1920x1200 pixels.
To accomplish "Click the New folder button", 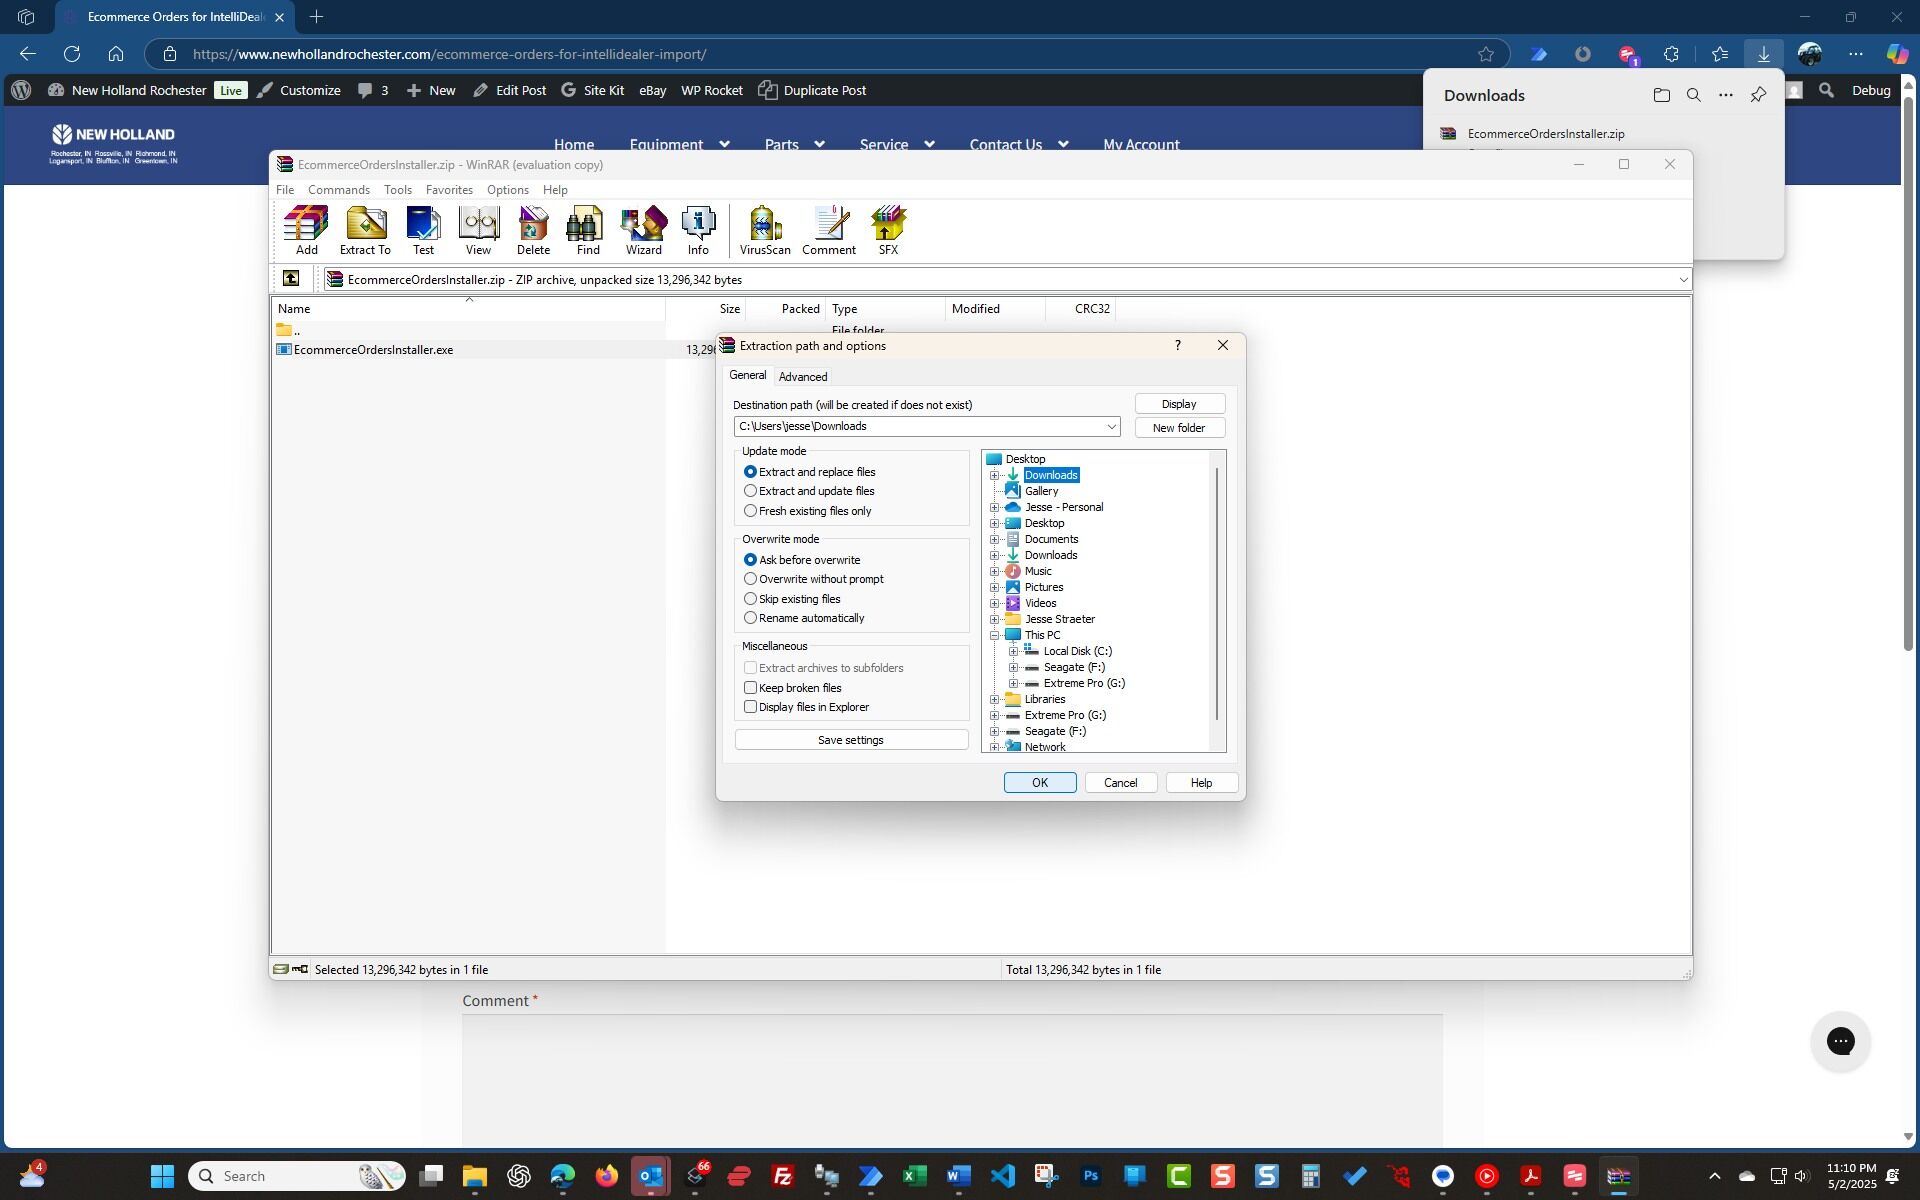I will click(1178, 428).
